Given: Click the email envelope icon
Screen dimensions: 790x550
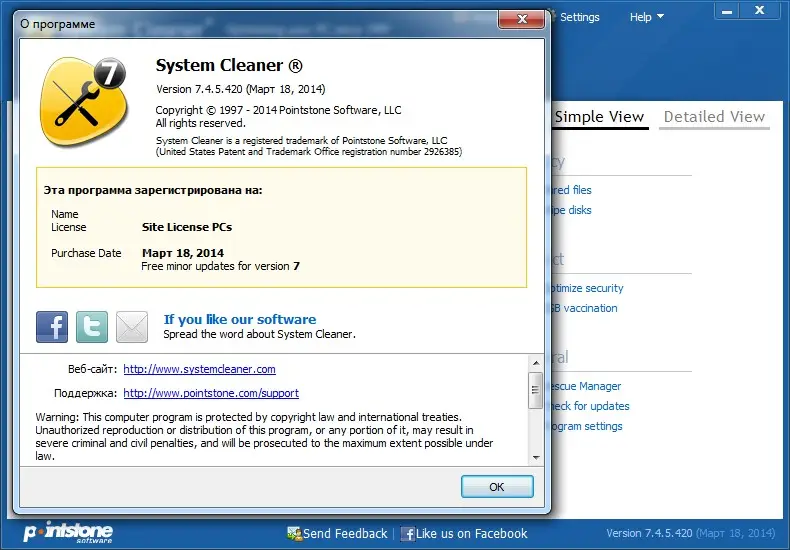Looking at the screenshot, I should [x=132, y=327].
